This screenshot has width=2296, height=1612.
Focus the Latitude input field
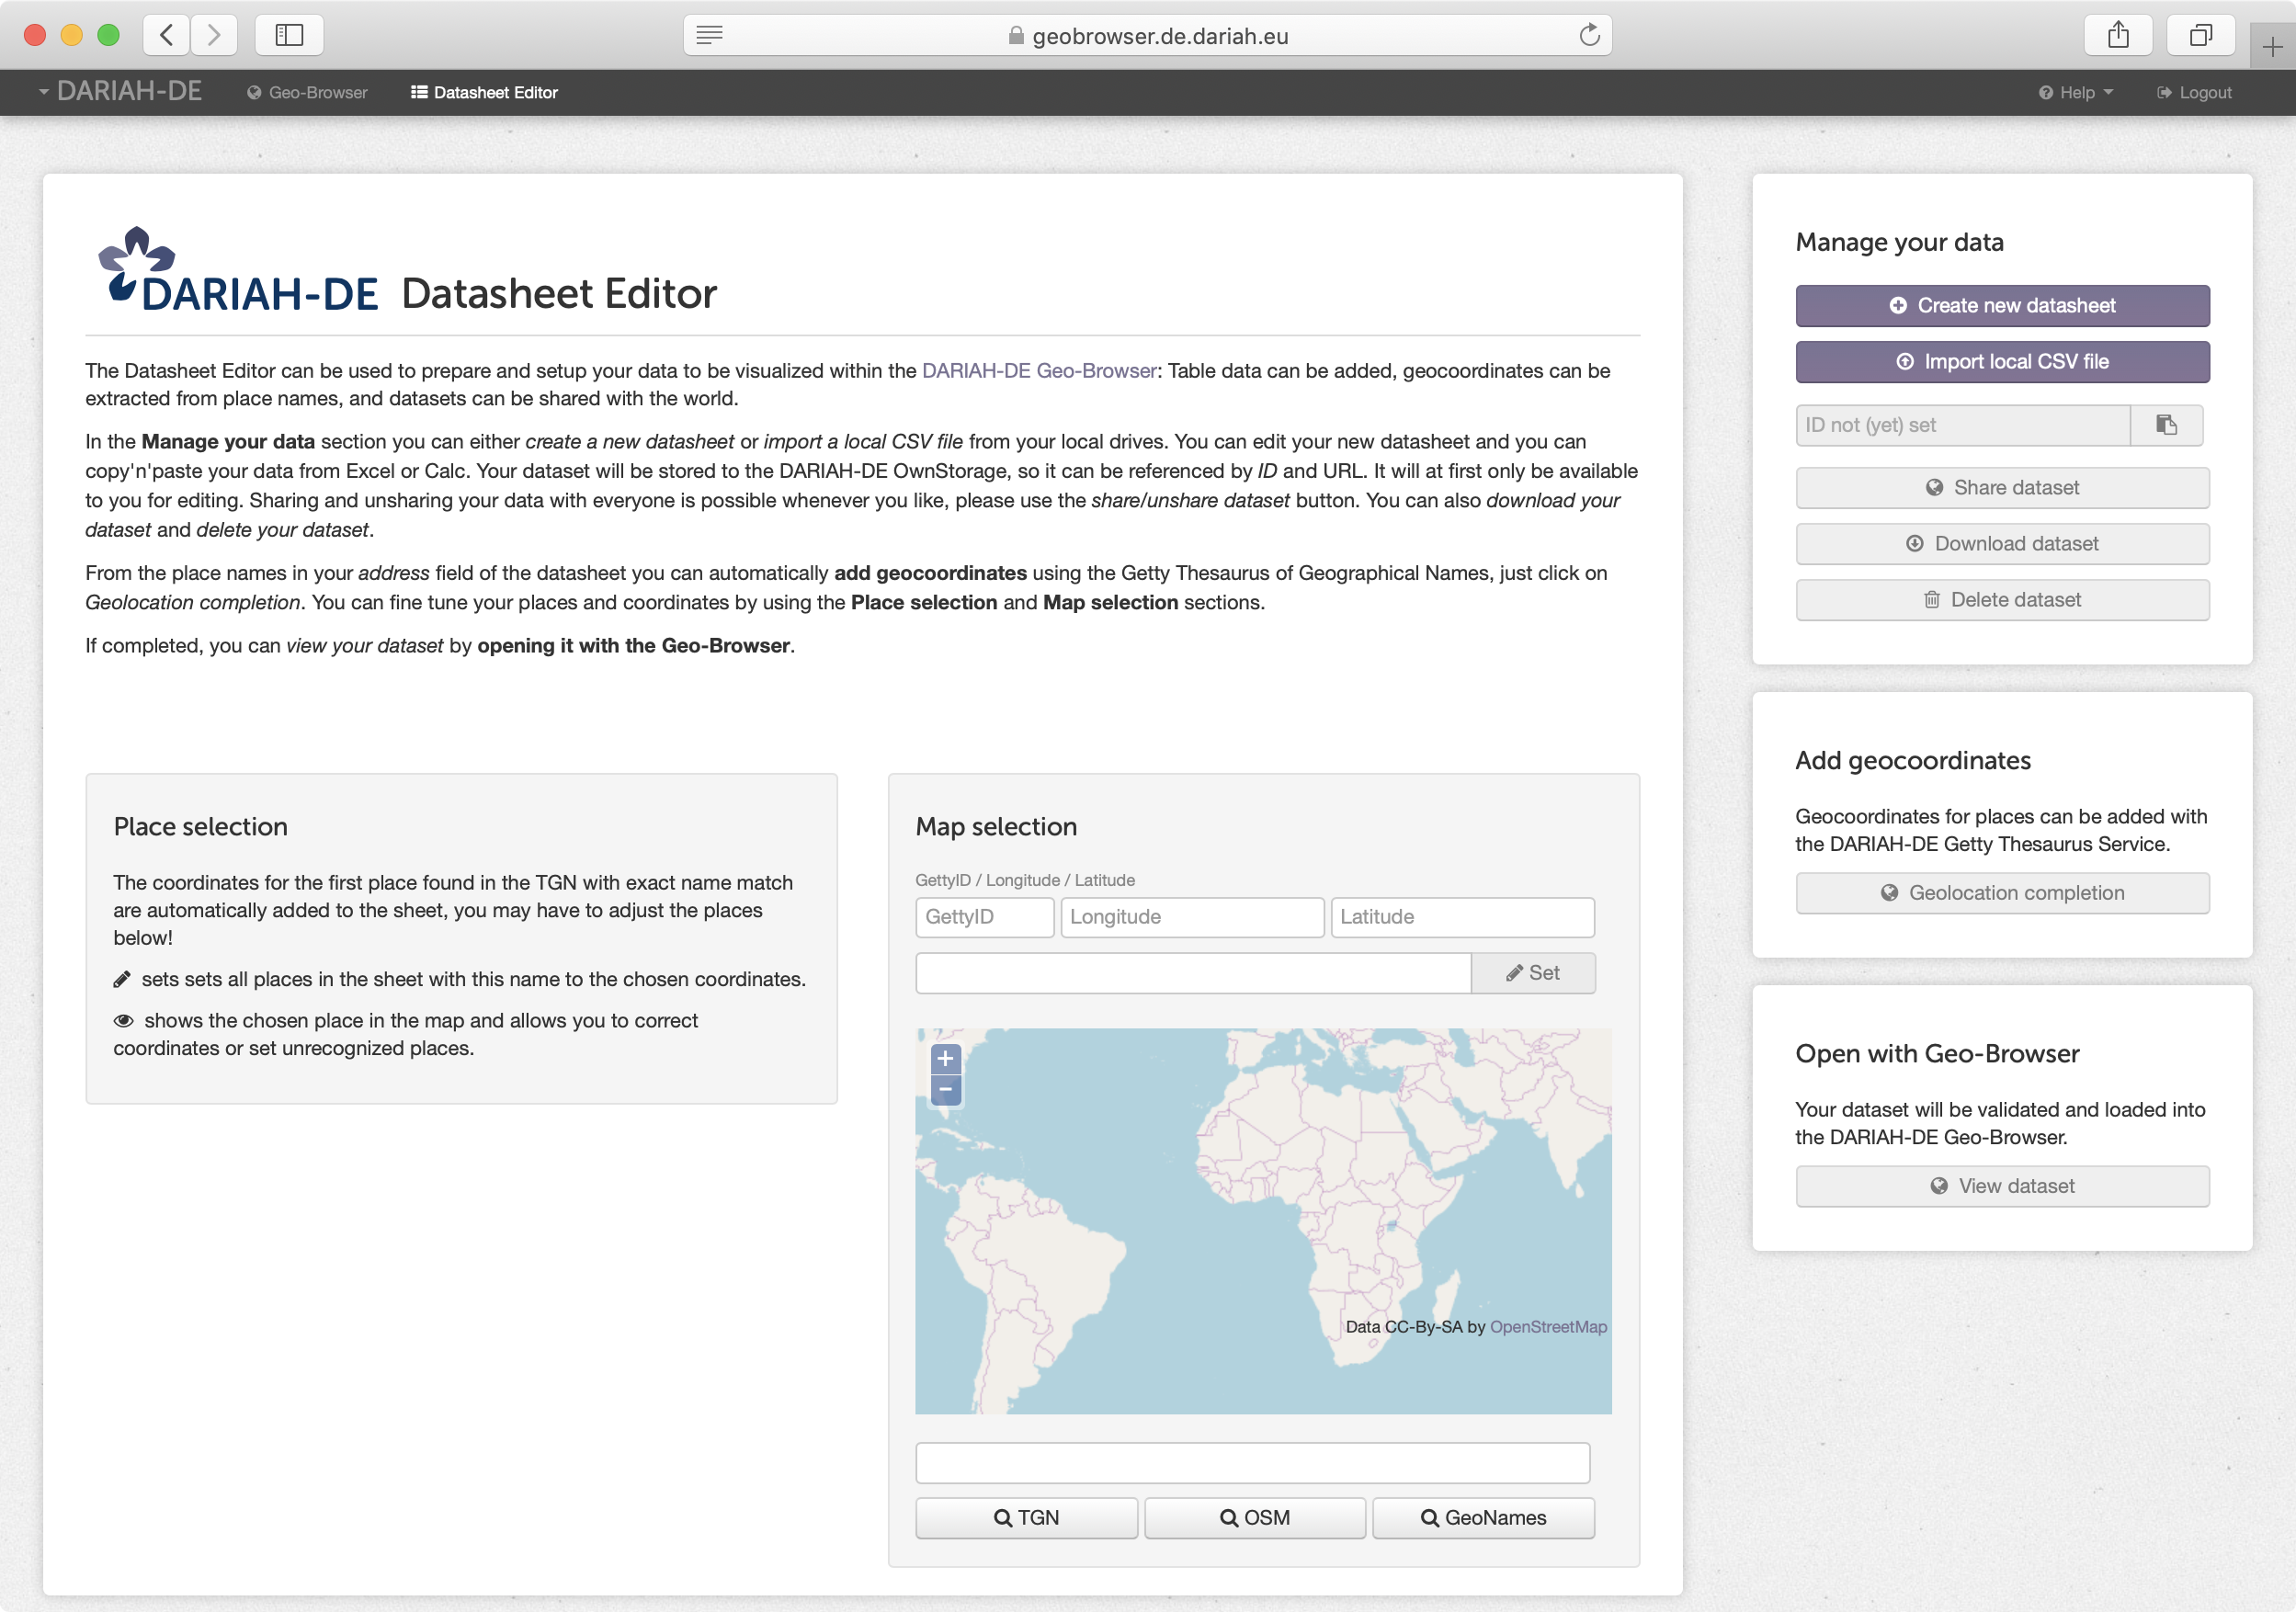(1462, 917)
